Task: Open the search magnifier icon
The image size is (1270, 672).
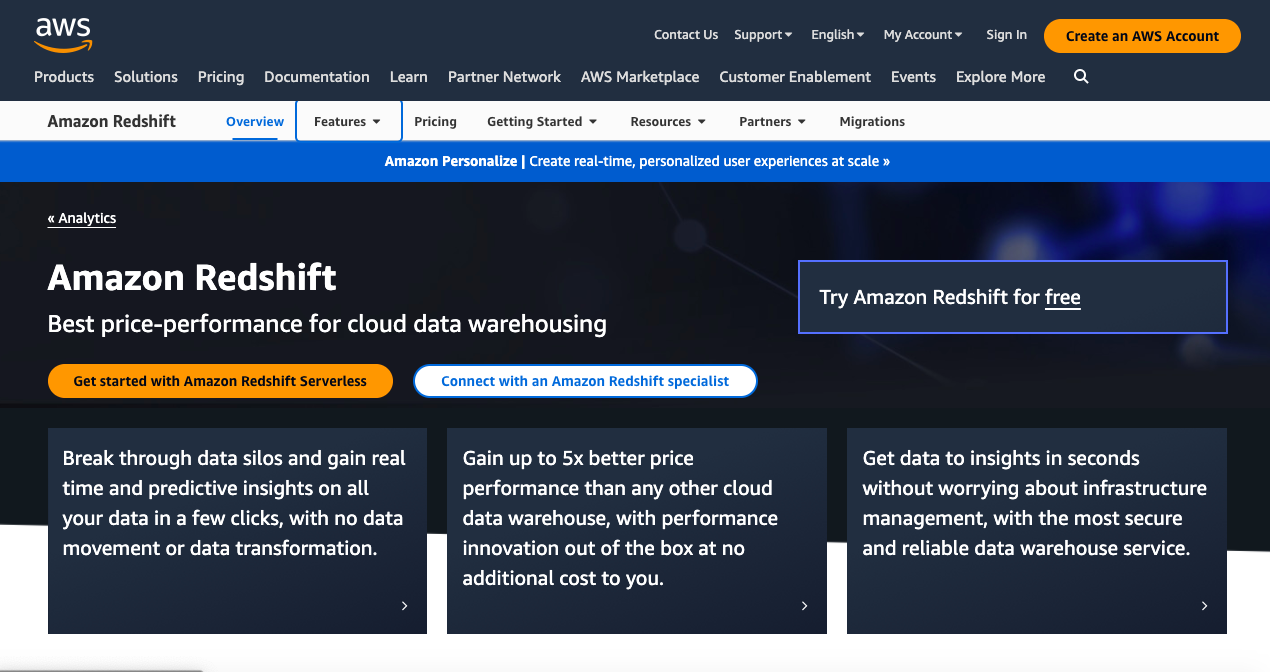Action: point(1081,77)
